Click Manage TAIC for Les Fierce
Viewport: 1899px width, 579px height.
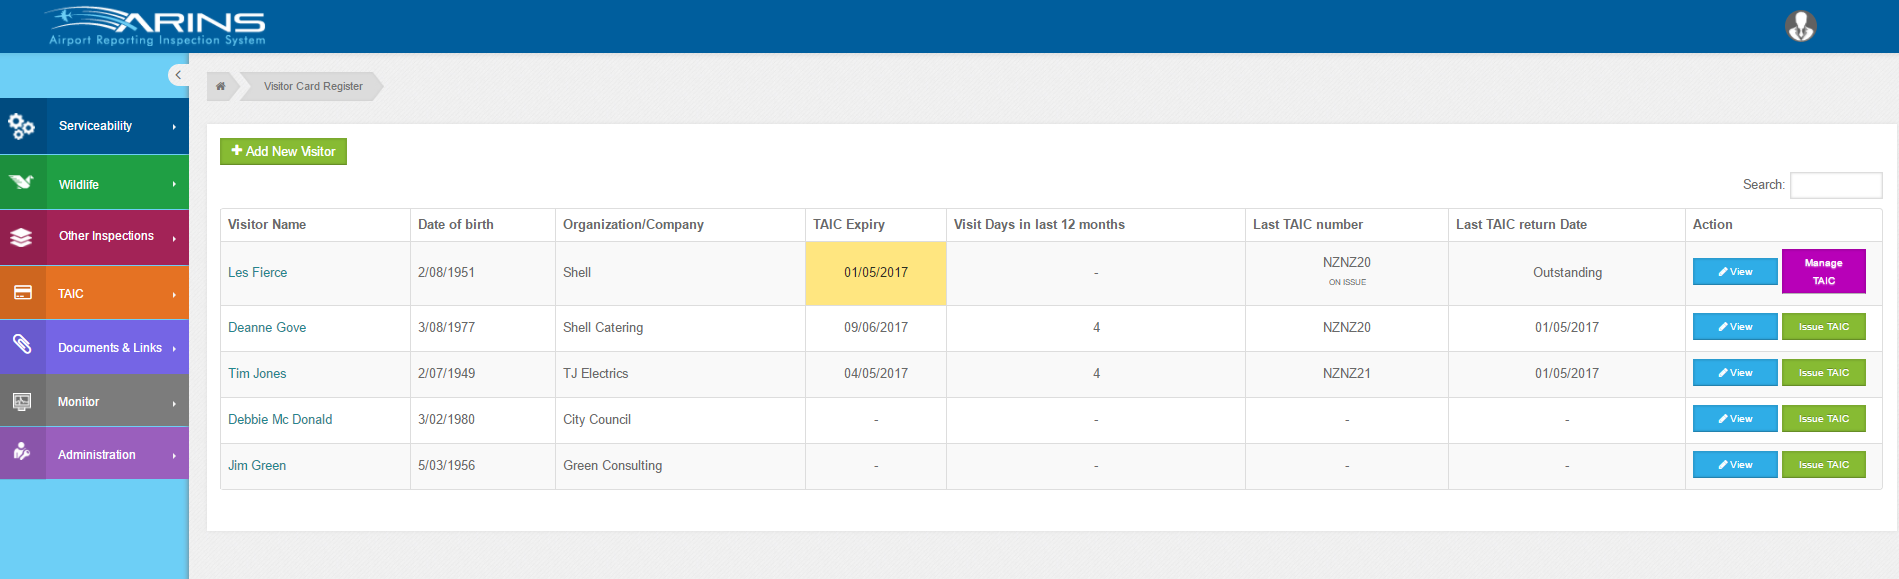click(x=1823, y=272)
